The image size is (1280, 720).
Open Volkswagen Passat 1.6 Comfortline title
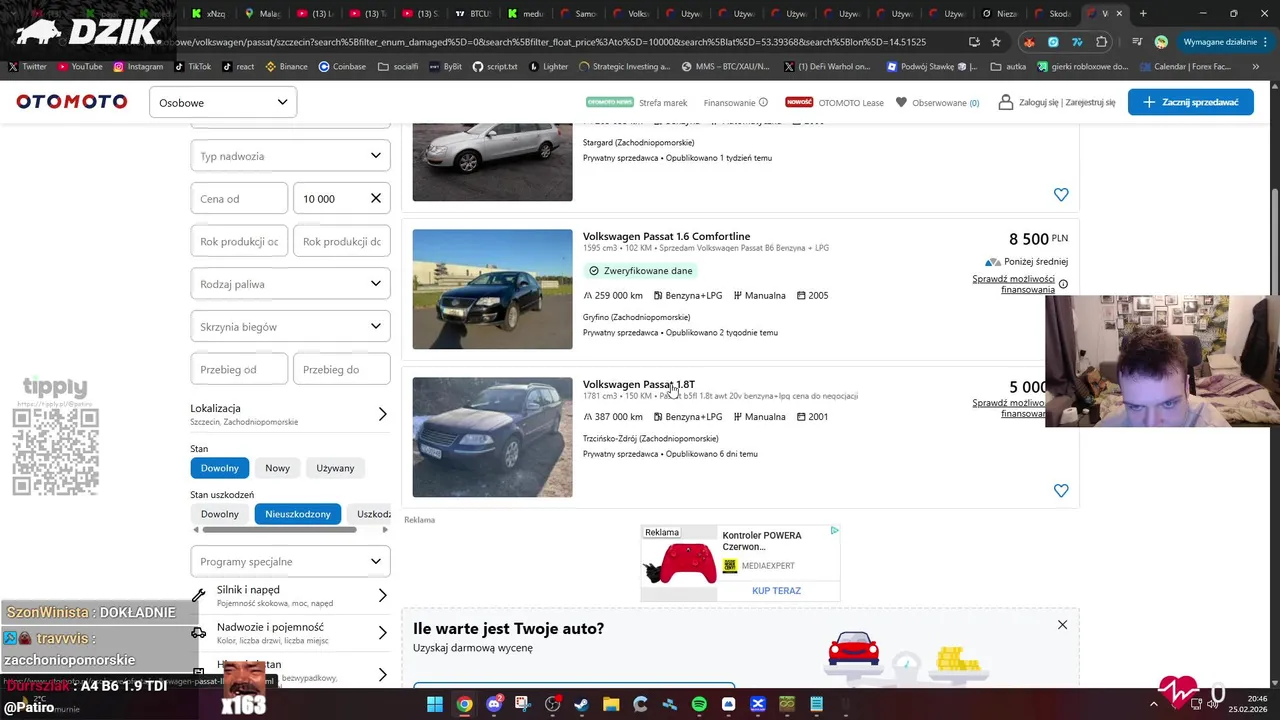click(666, 236)
